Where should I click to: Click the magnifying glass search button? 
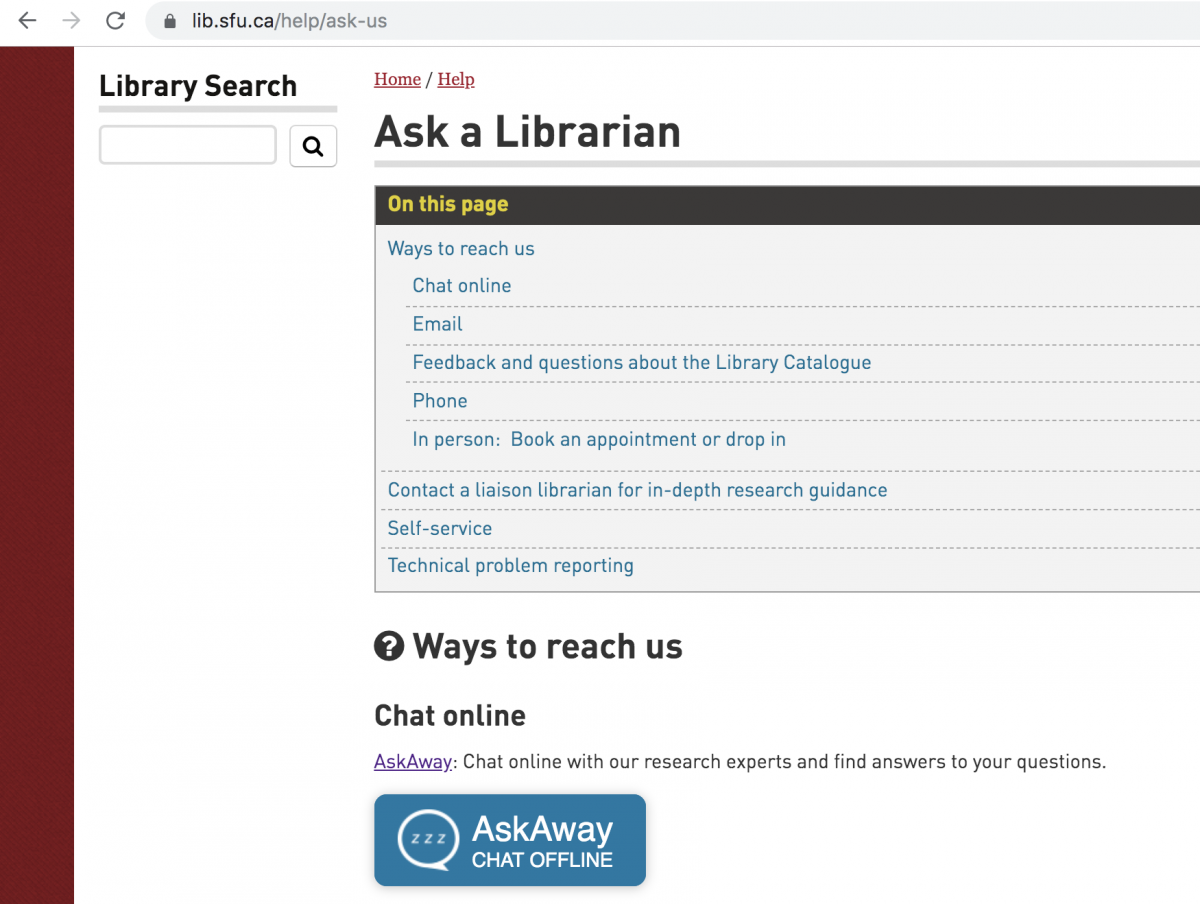click(313, 147)
